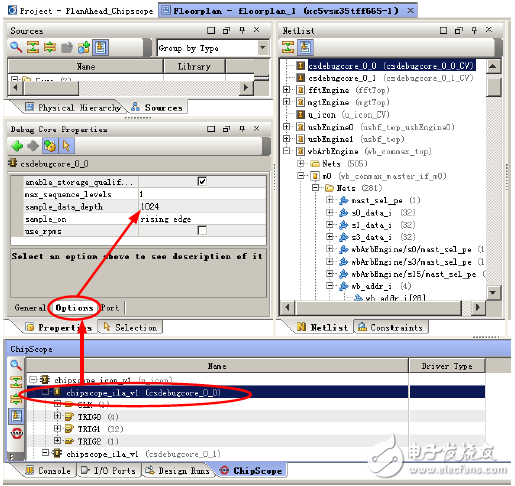Click the magnifier icon in ChipScope panel
The width and height of the screenshot is (515, 486).
16,365
